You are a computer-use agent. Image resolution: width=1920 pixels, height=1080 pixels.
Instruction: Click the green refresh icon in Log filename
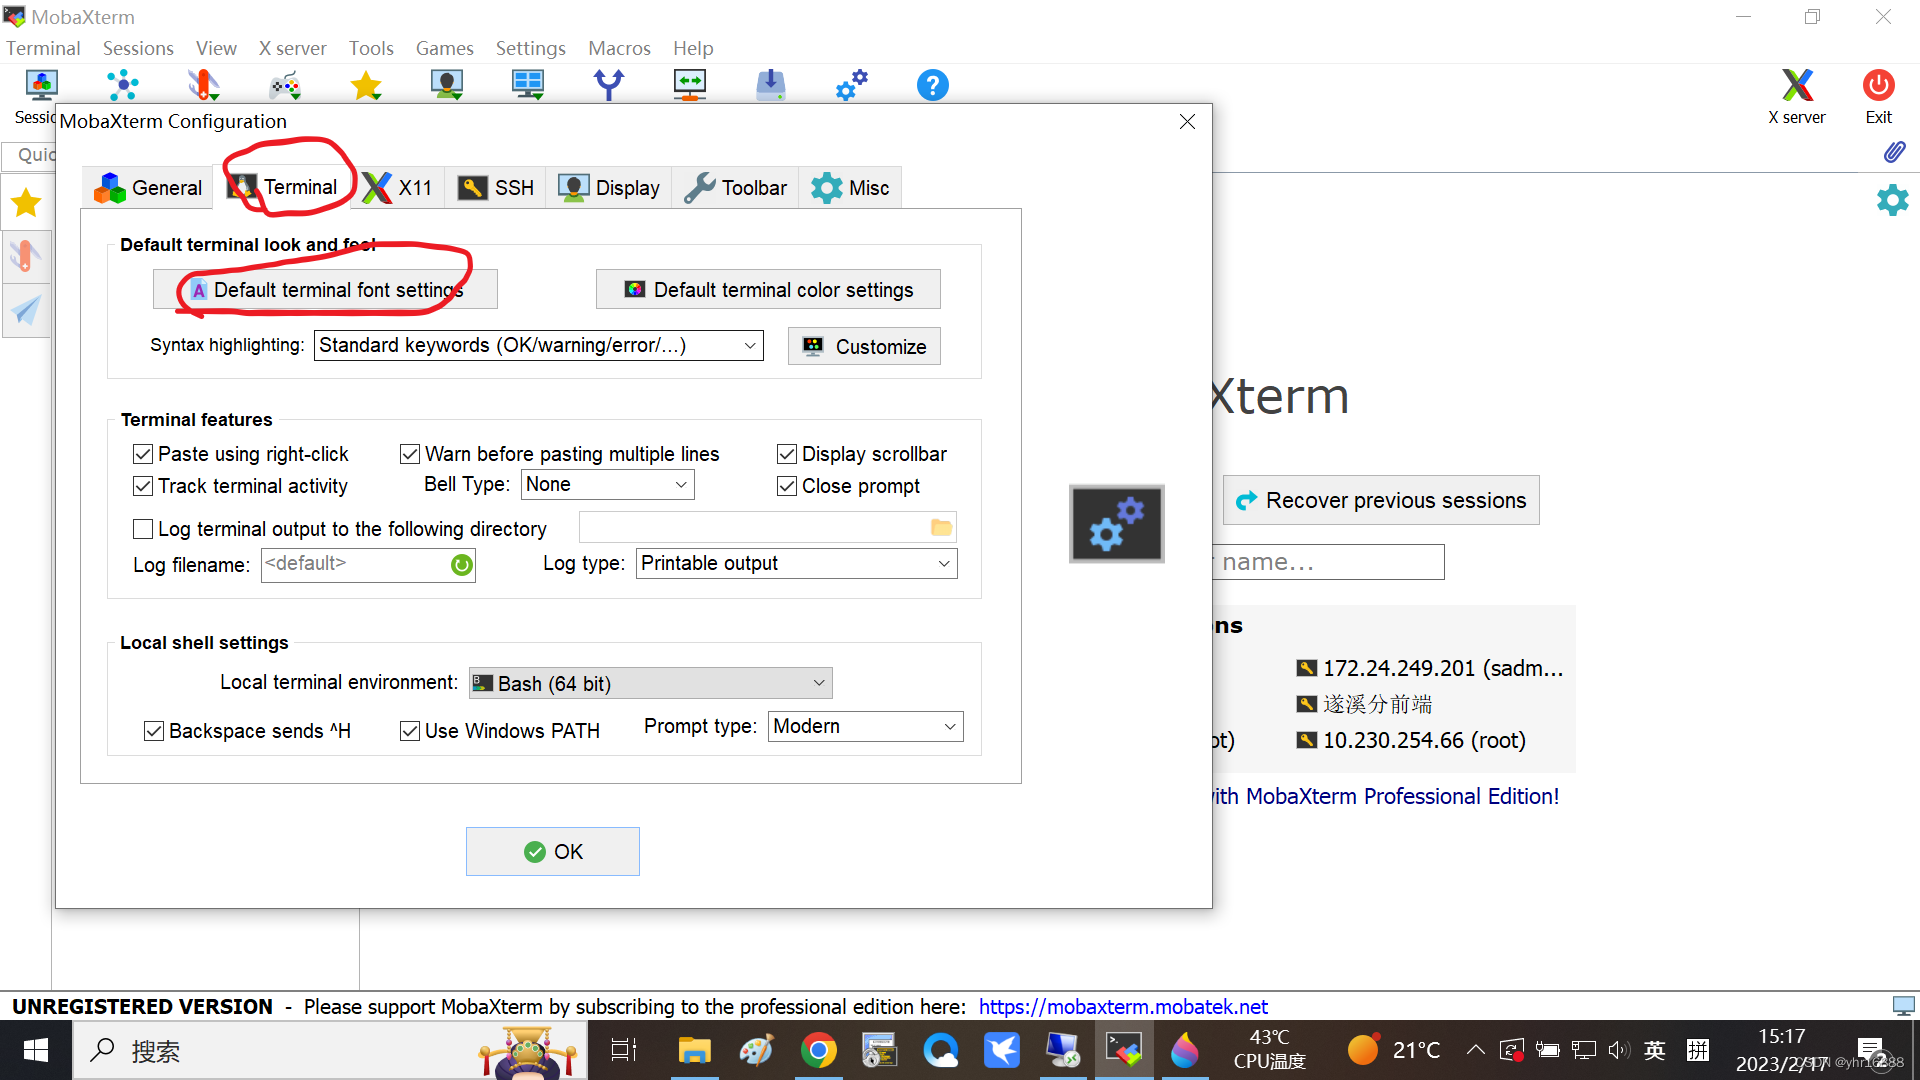point(461,565)
